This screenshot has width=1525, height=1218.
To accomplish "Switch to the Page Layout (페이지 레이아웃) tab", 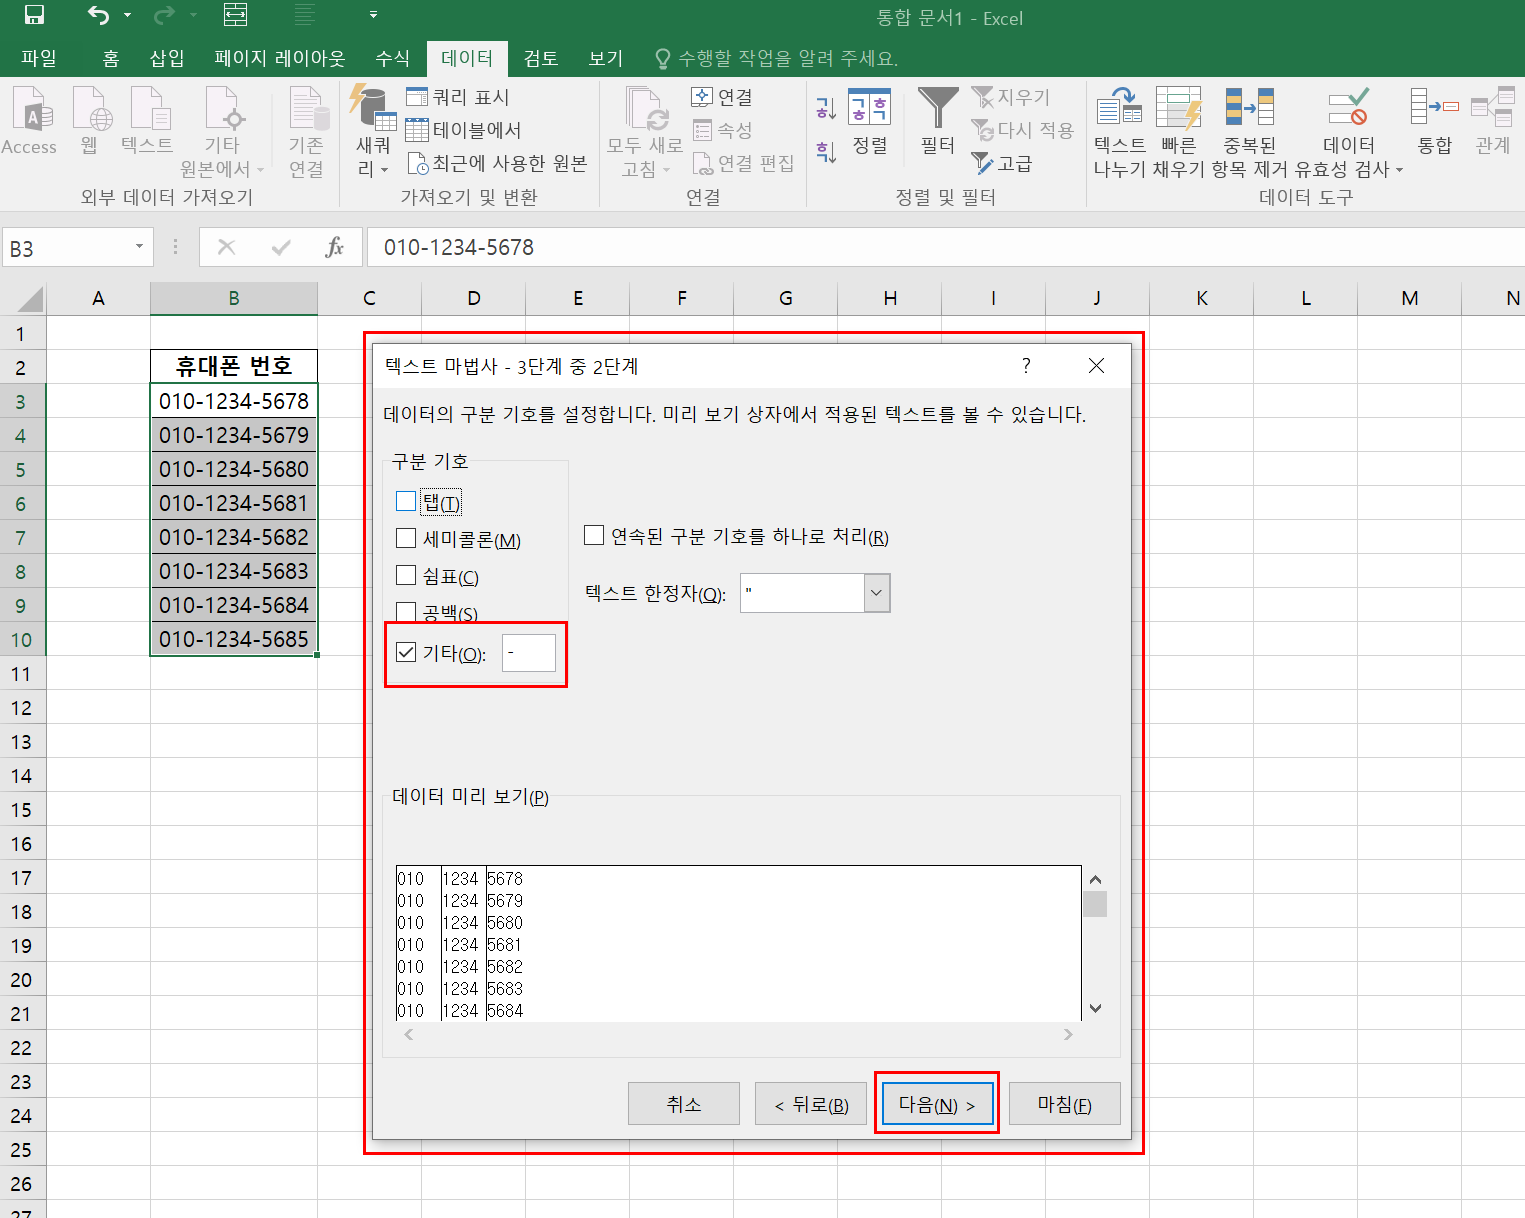I will click(279, 59).
